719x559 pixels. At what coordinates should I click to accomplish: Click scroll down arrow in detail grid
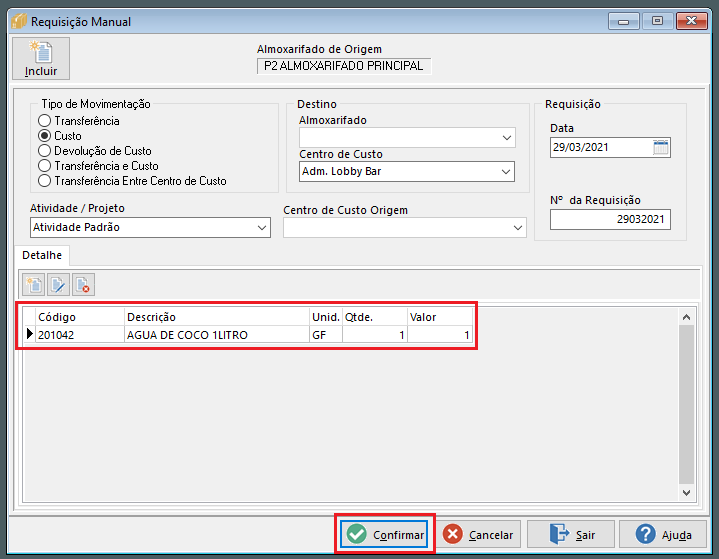[x=686, y=493]
